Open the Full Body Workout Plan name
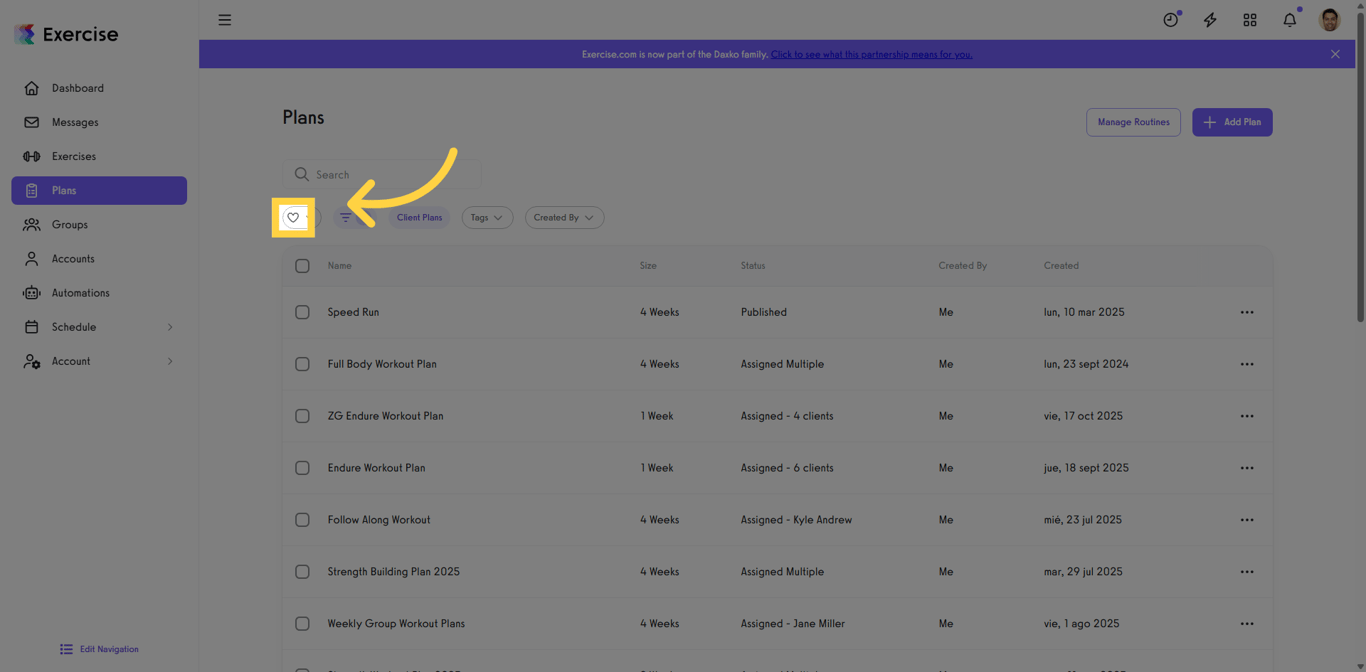This screenshot has height=672, width=1366. point(382,364)
